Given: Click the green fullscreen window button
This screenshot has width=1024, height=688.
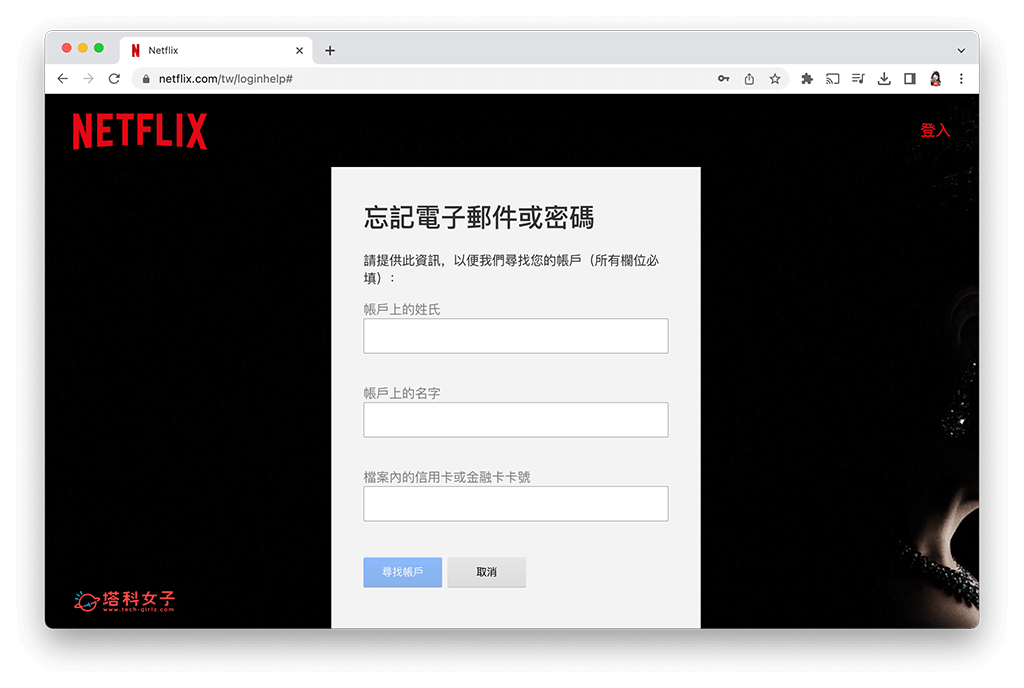Looking at the screenshot, I should tap(99, 48).
